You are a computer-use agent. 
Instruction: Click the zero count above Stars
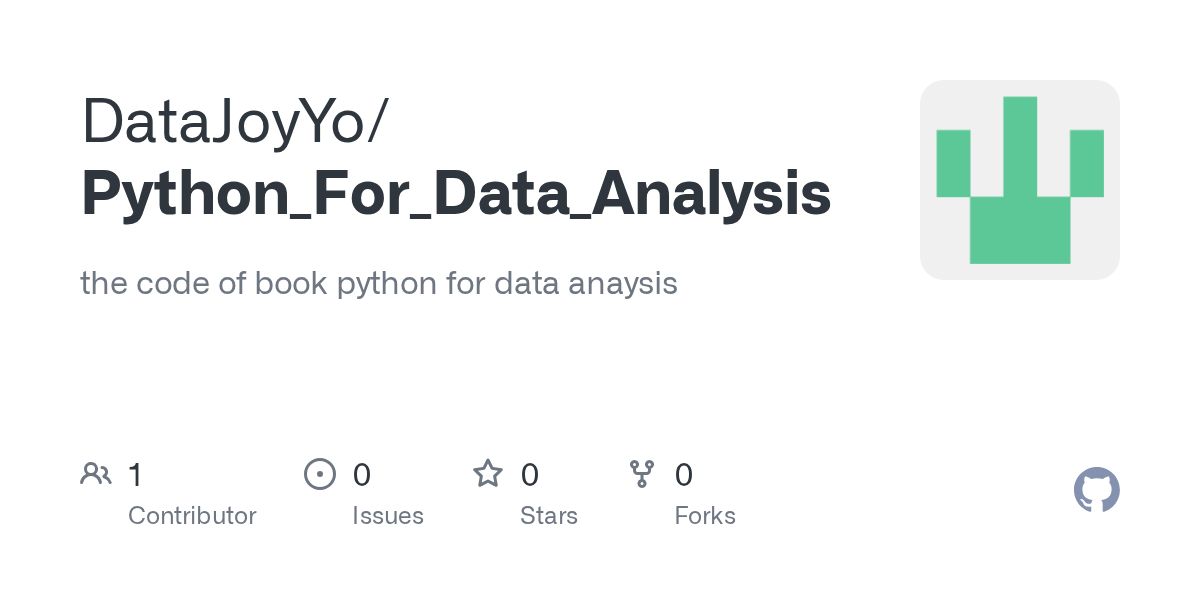coord(530,474)
